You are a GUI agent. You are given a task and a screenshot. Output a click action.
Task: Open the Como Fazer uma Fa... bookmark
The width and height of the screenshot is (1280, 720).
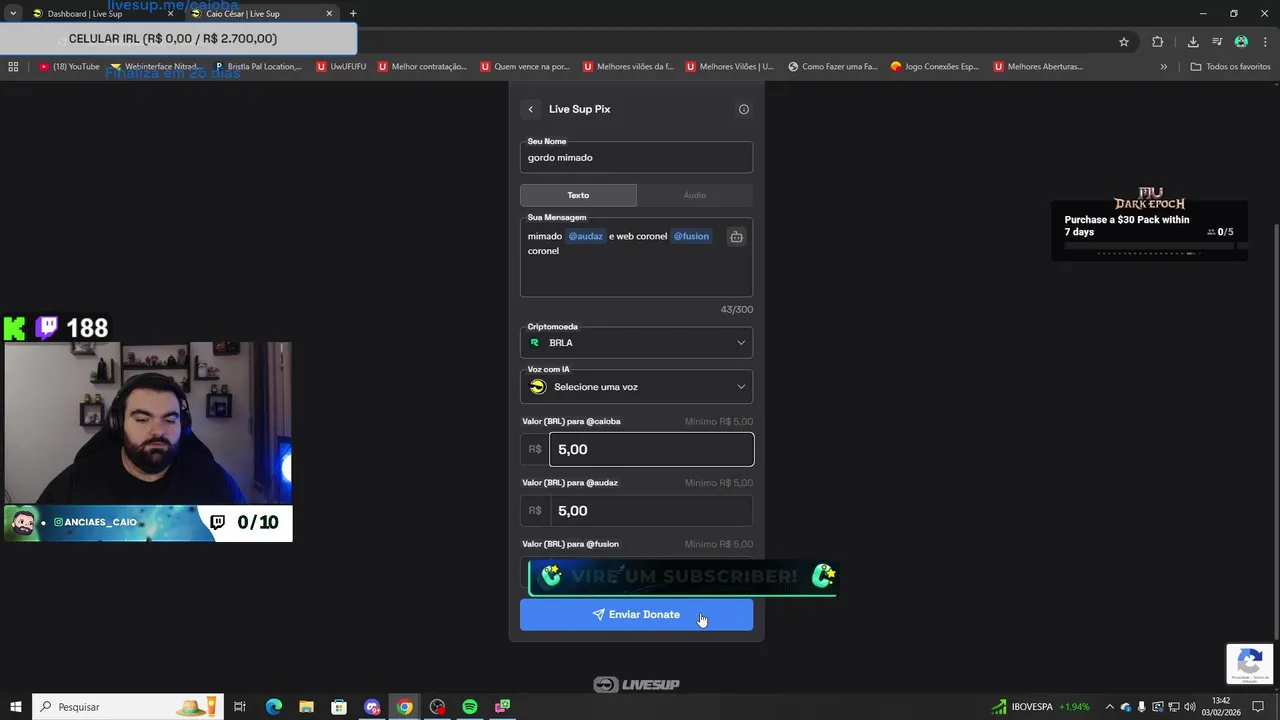833,67
